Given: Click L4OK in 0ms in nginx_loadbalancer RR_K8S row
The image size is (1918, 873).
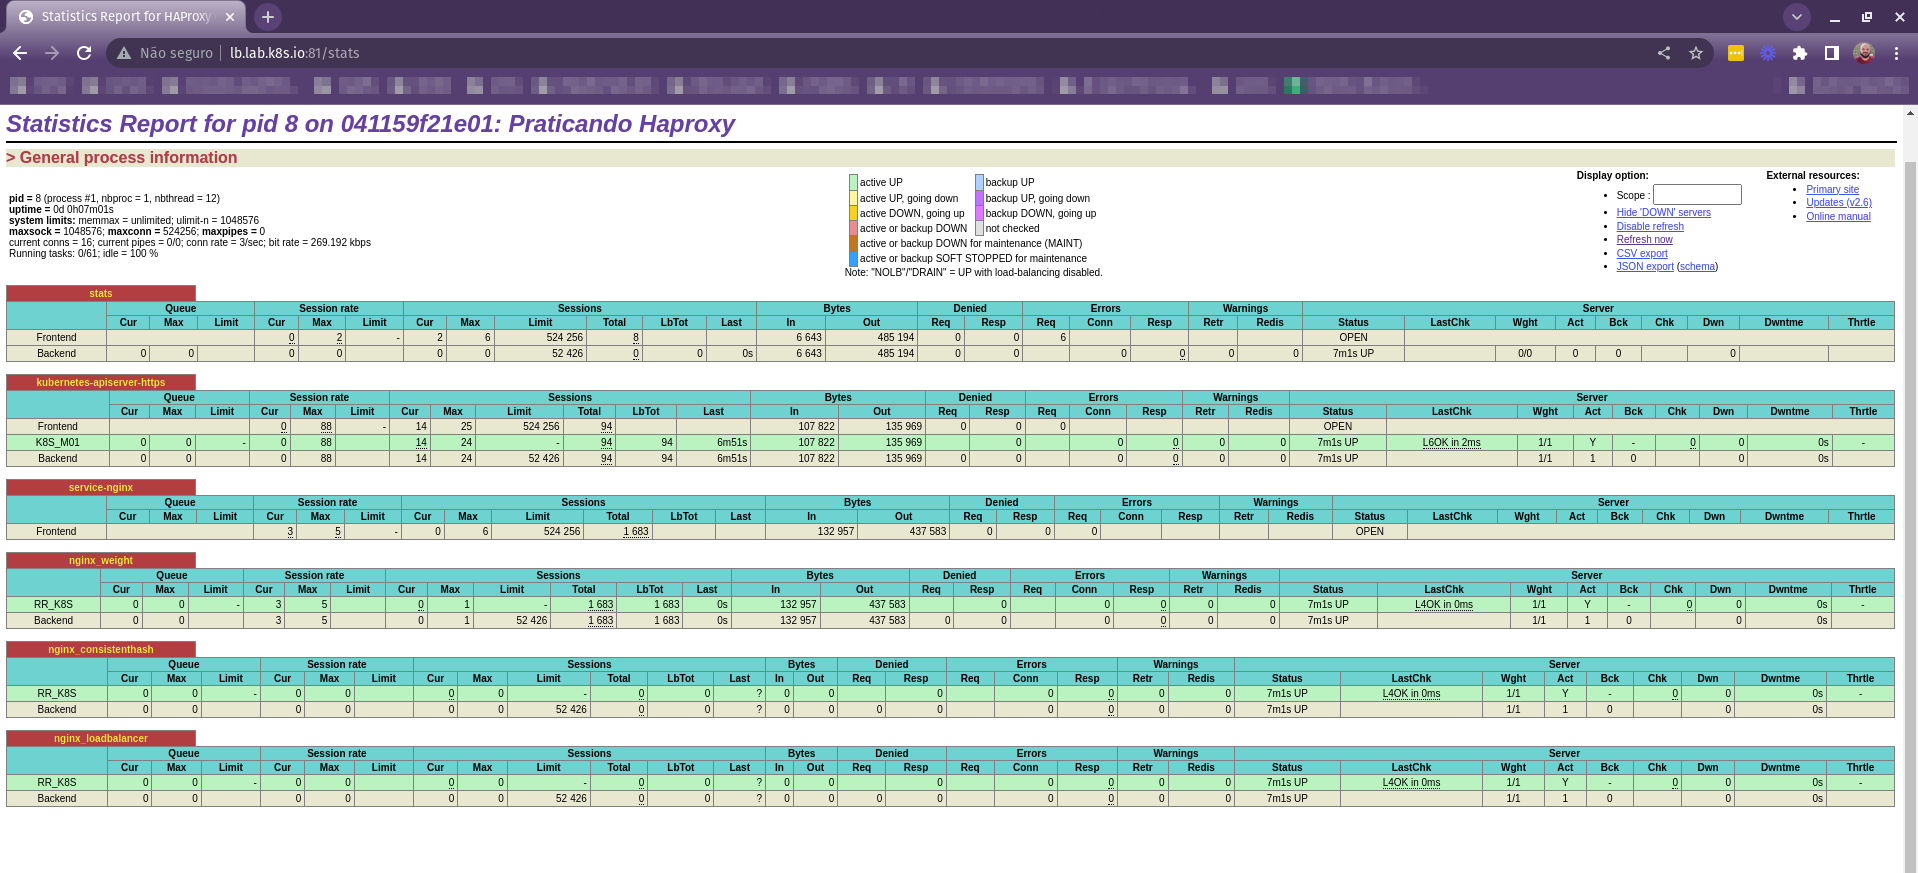Looking at the screenshot, I should tap(1411, 783).
